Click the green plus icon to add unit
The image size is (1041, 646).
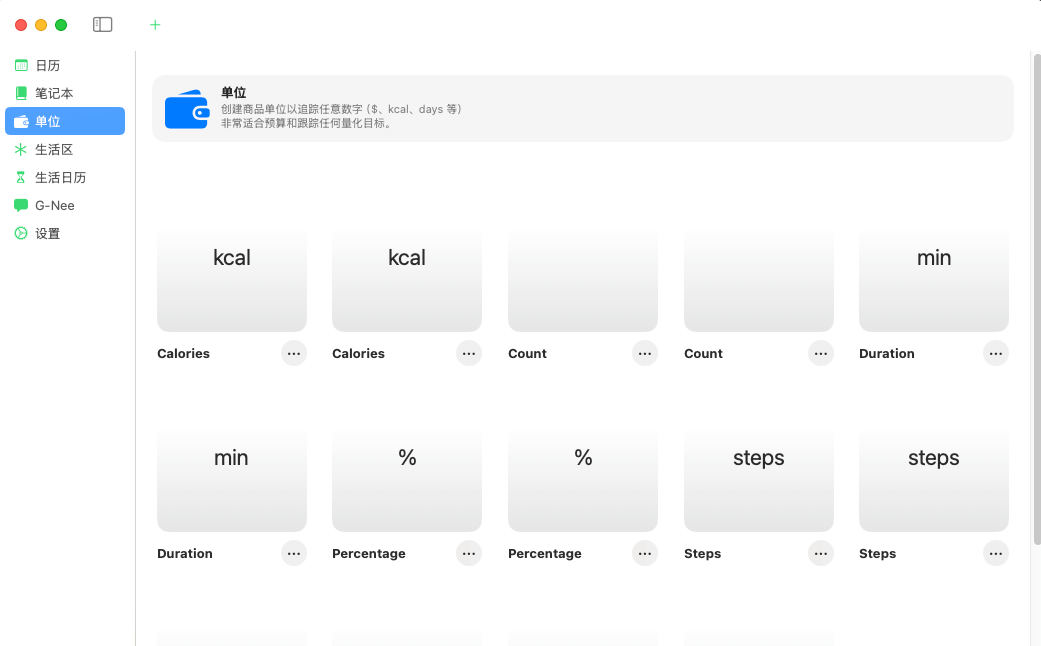[155, 25]
